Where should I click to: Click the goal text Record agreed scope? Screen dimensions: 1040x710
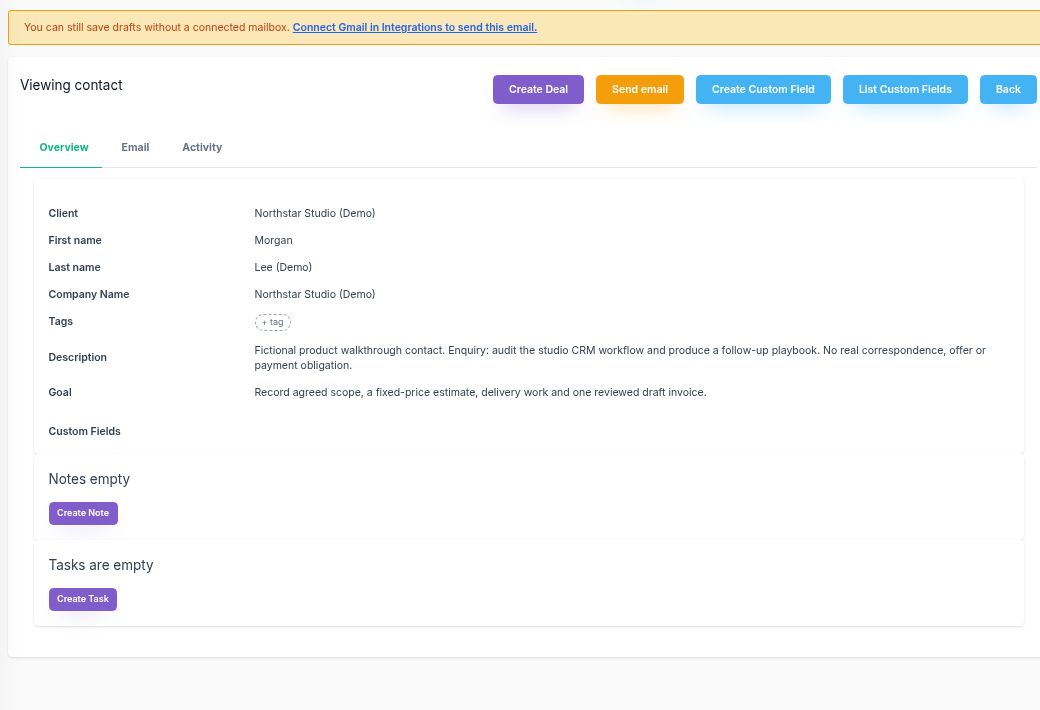tap(480, 392)
